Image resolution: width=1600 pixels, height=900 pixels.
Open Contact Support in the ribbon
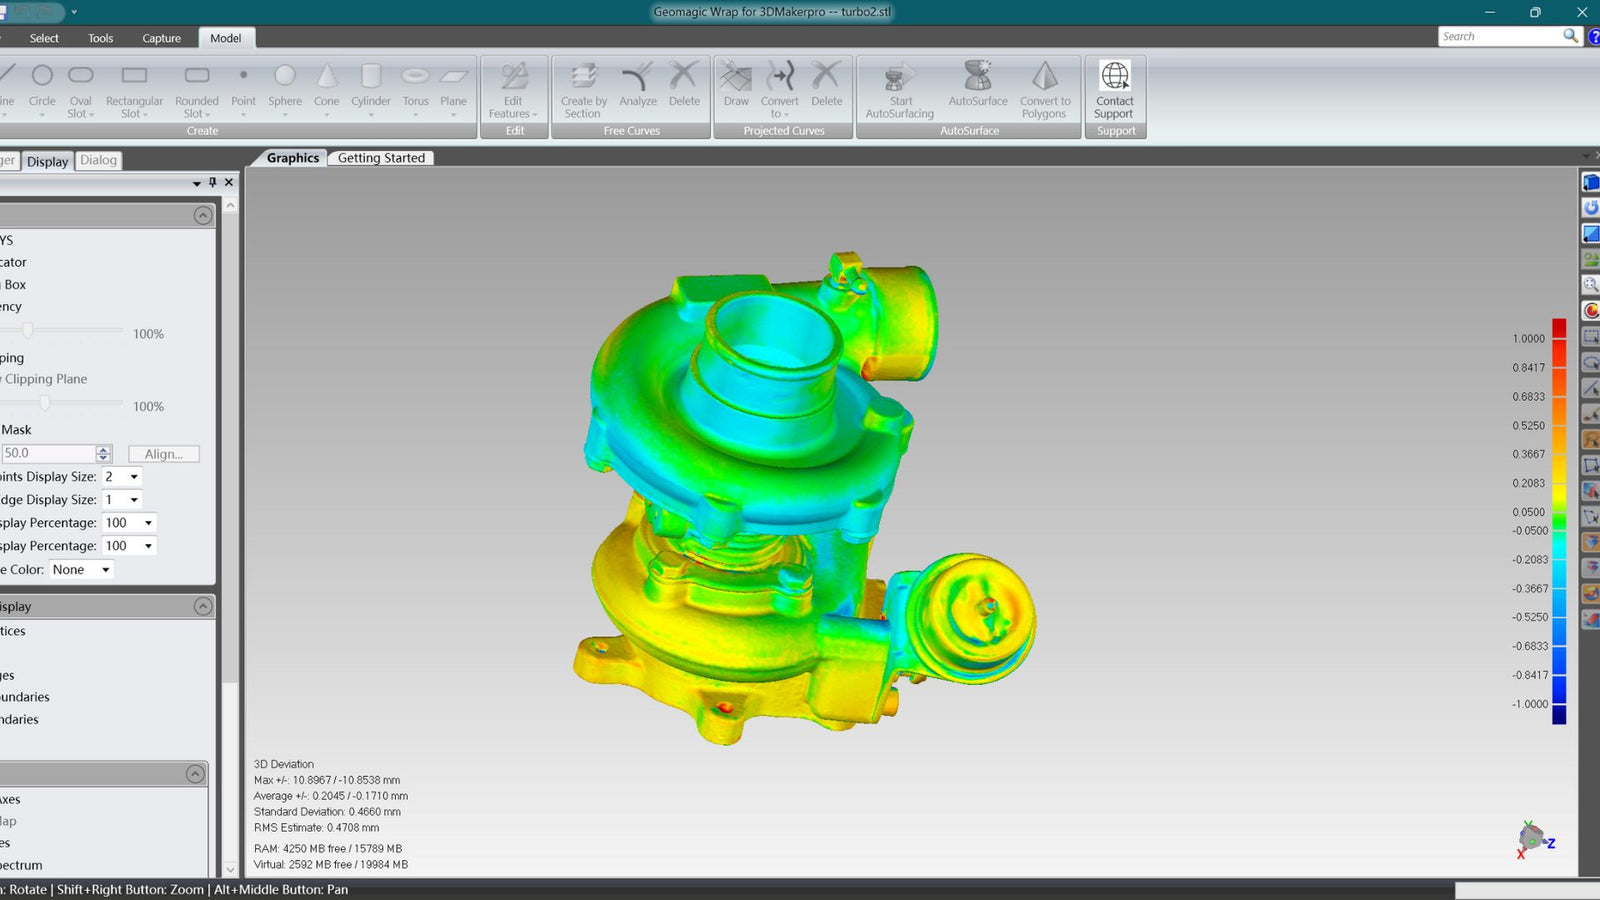(x=1114, y=88)
